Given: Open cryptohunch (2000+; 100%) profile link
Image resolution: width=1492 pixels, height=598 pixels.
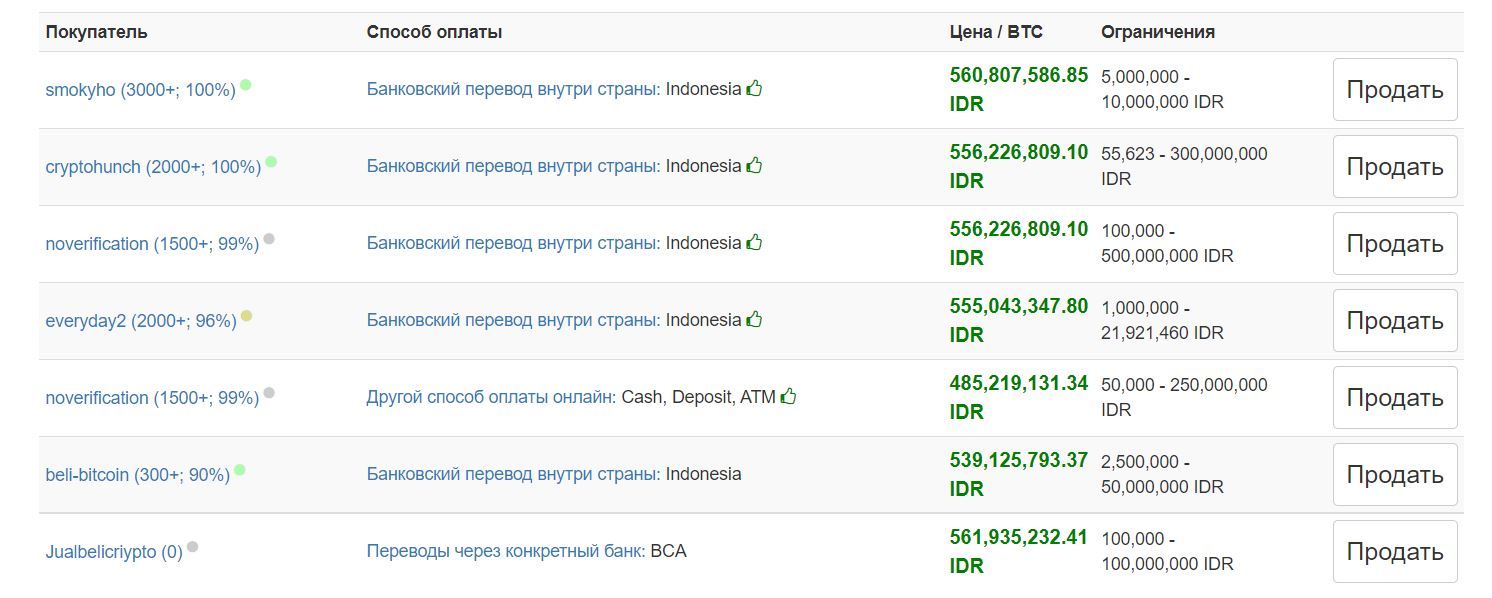Looking at the screenshot, I should coord(153,167).
